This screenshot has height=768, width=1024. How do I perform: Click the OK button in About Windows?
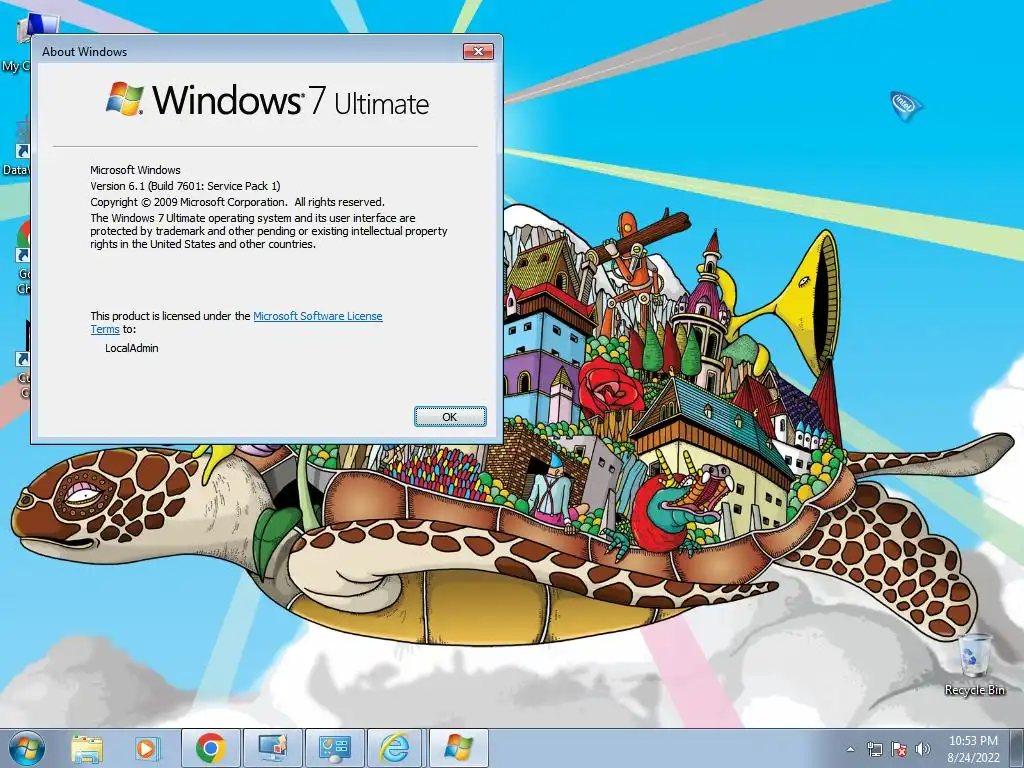(x=450, y=417)
